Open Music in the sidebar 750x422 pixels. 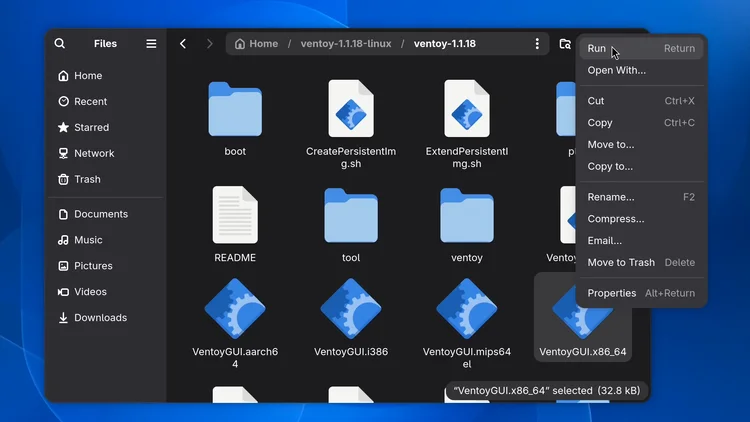[x=105, y=240]
